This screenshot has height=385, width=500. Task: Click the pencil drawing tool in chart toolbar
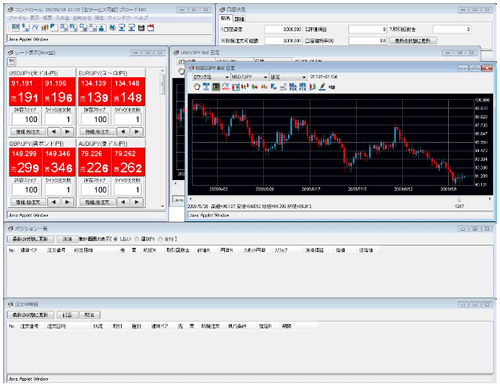click(x=322, y=87)
